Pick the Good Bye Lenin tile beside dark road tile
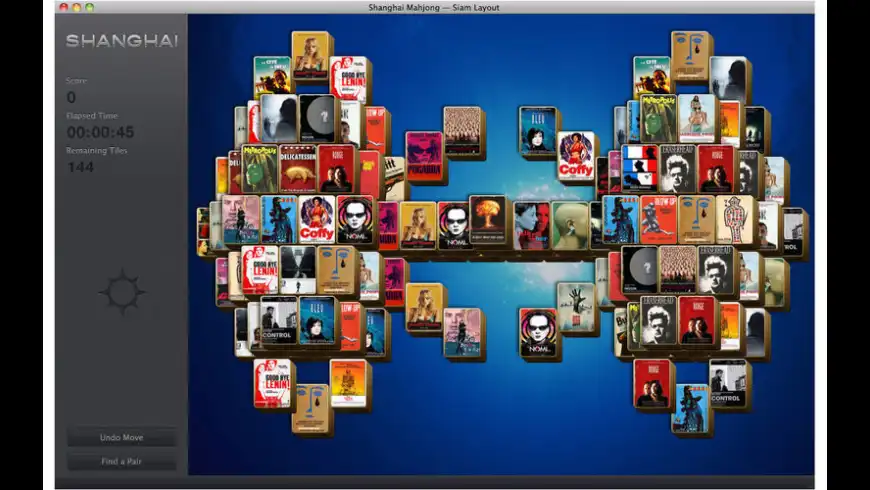The image size is (870, 490). tap(260, 270)
